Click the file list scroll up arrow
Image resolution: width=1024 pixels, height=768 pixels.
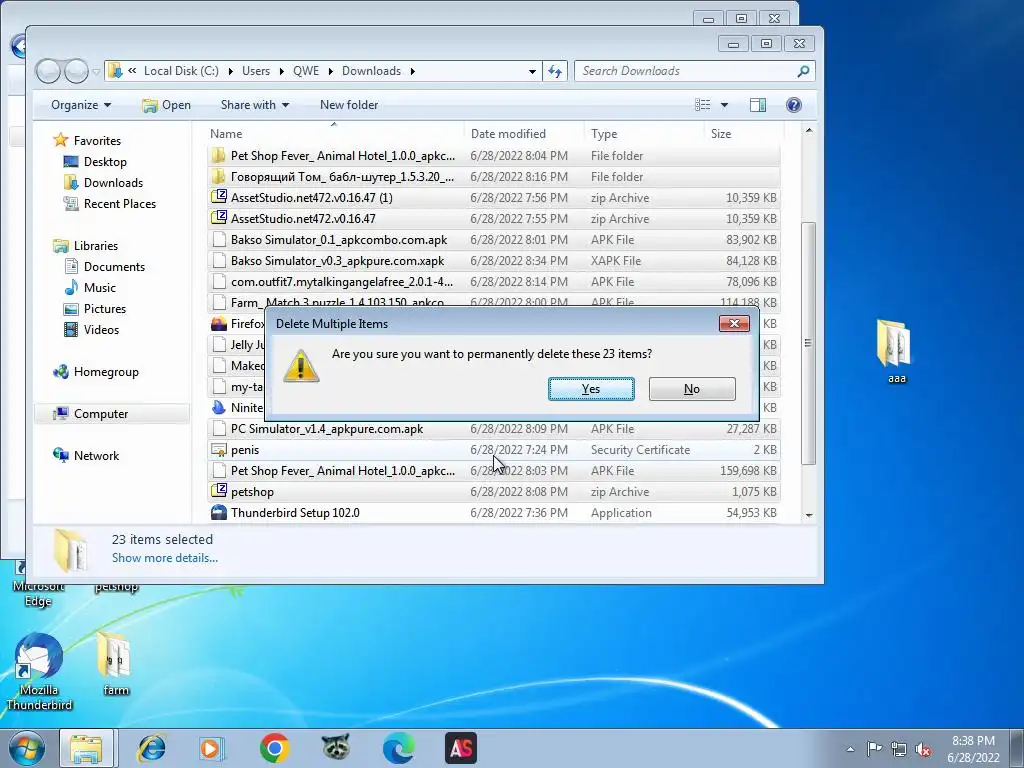coord(808,131)
